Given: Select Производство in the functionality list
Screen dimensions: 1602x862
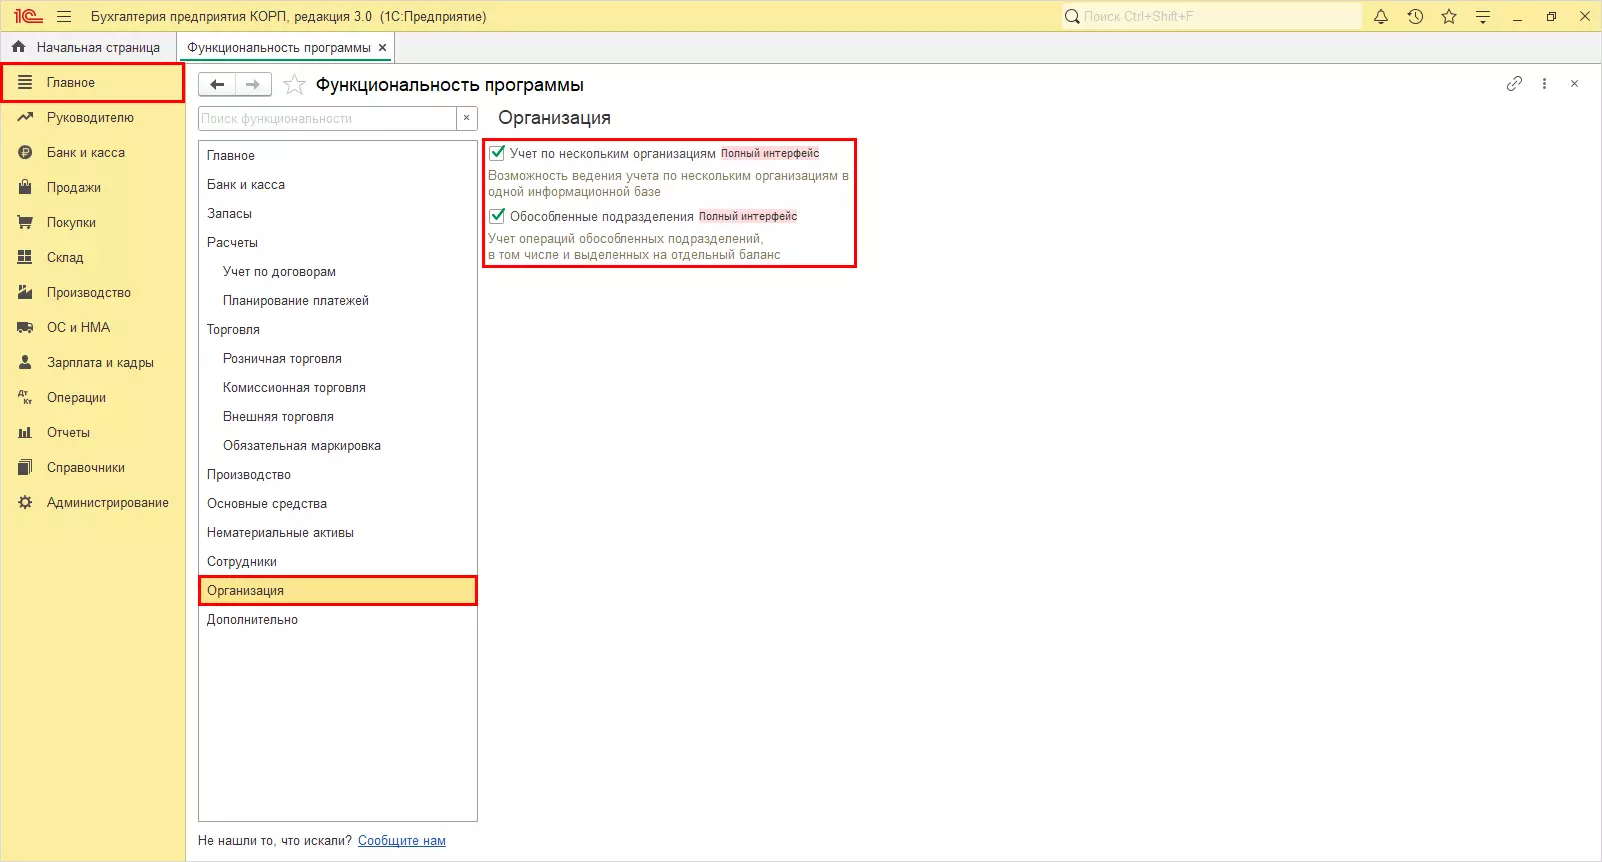Looking at the screenshot, I should (x=338, y=475).
